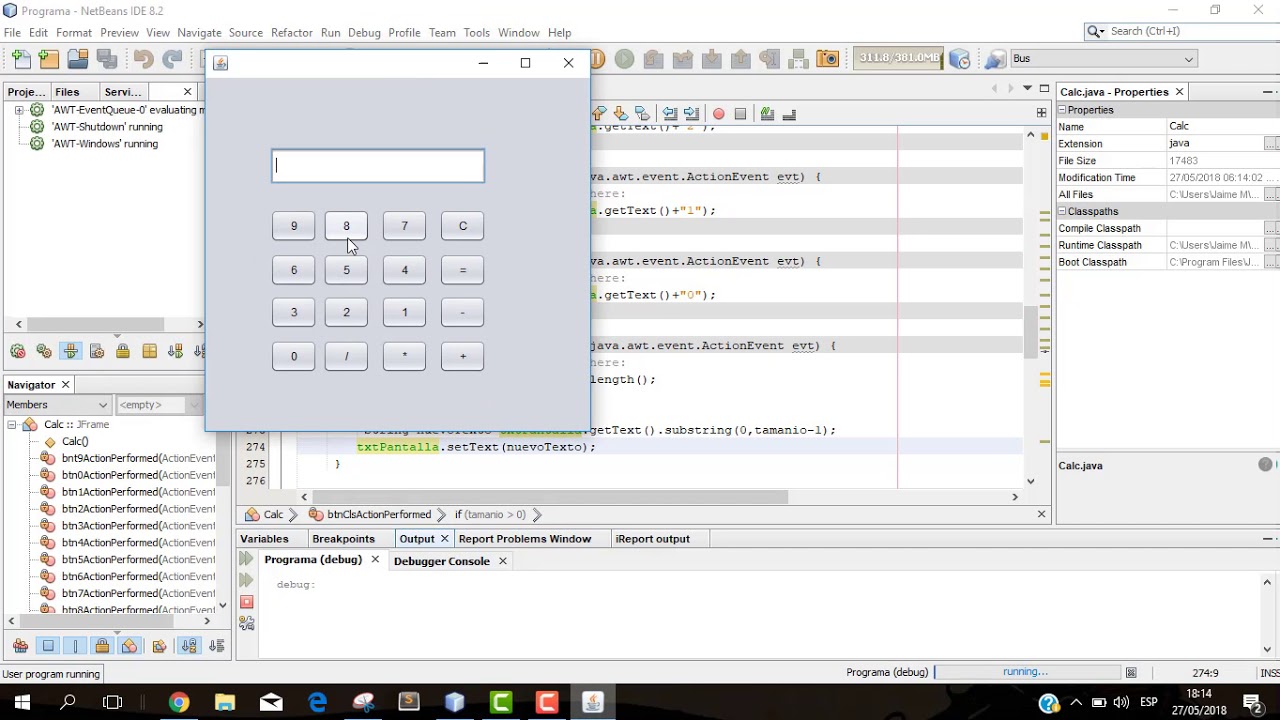Toggle fully qualified names filter in Navigator
This screenshot has height=720, width=1280.
[x=159, y=646]
